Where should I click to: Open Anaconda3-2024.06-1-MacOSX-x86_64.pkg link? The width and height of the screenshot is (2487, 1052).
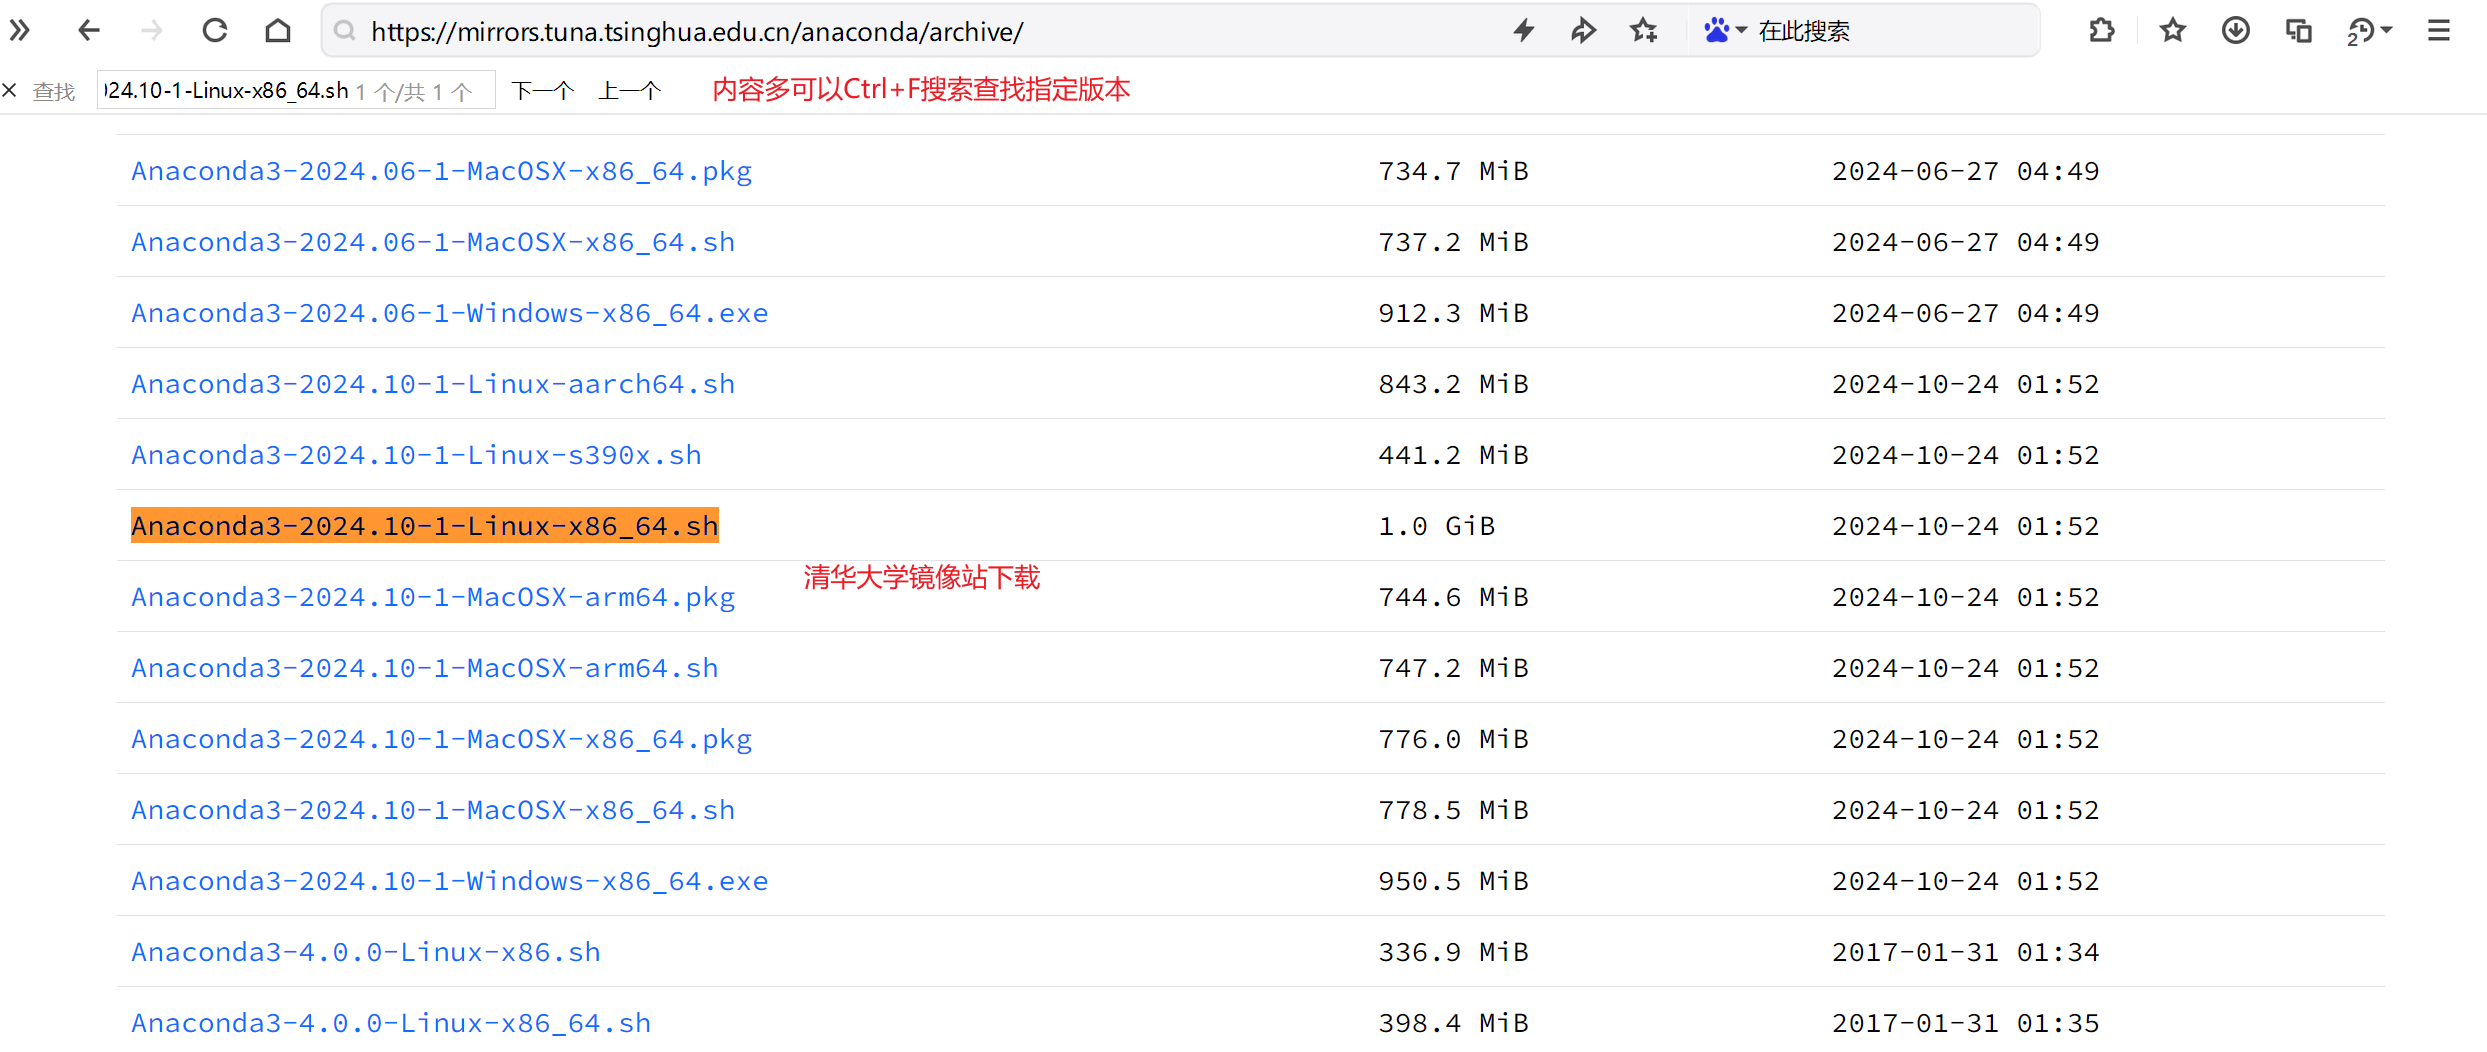(x=441, y=171)
